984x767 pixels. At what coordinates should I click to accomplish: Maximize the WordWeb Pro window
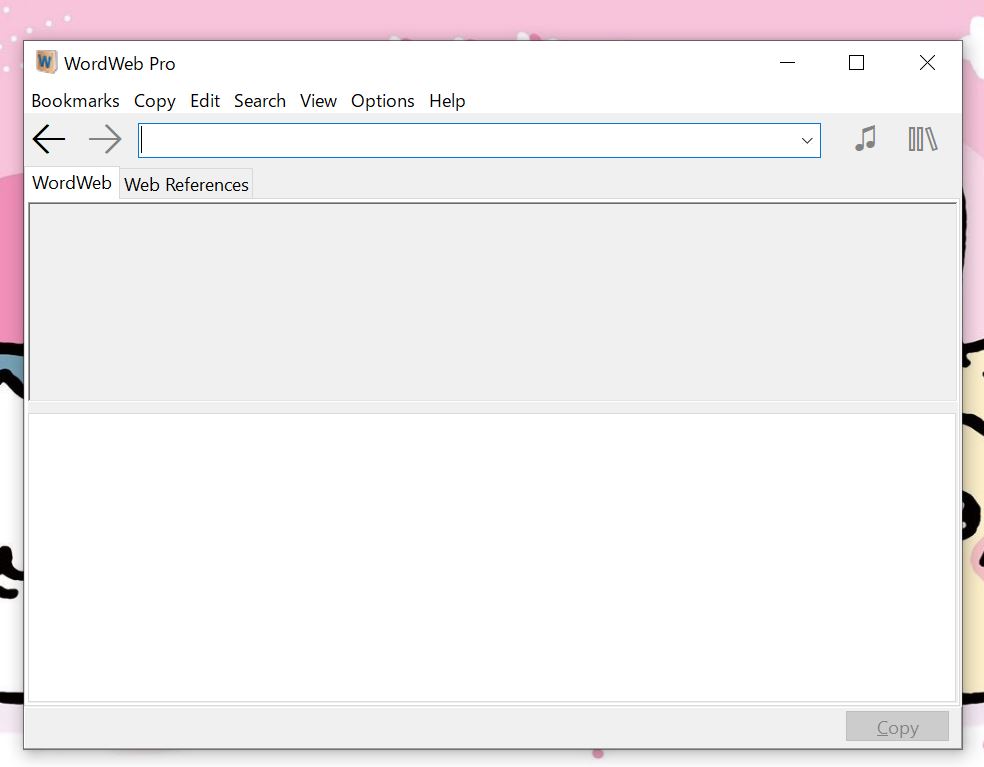856,63
